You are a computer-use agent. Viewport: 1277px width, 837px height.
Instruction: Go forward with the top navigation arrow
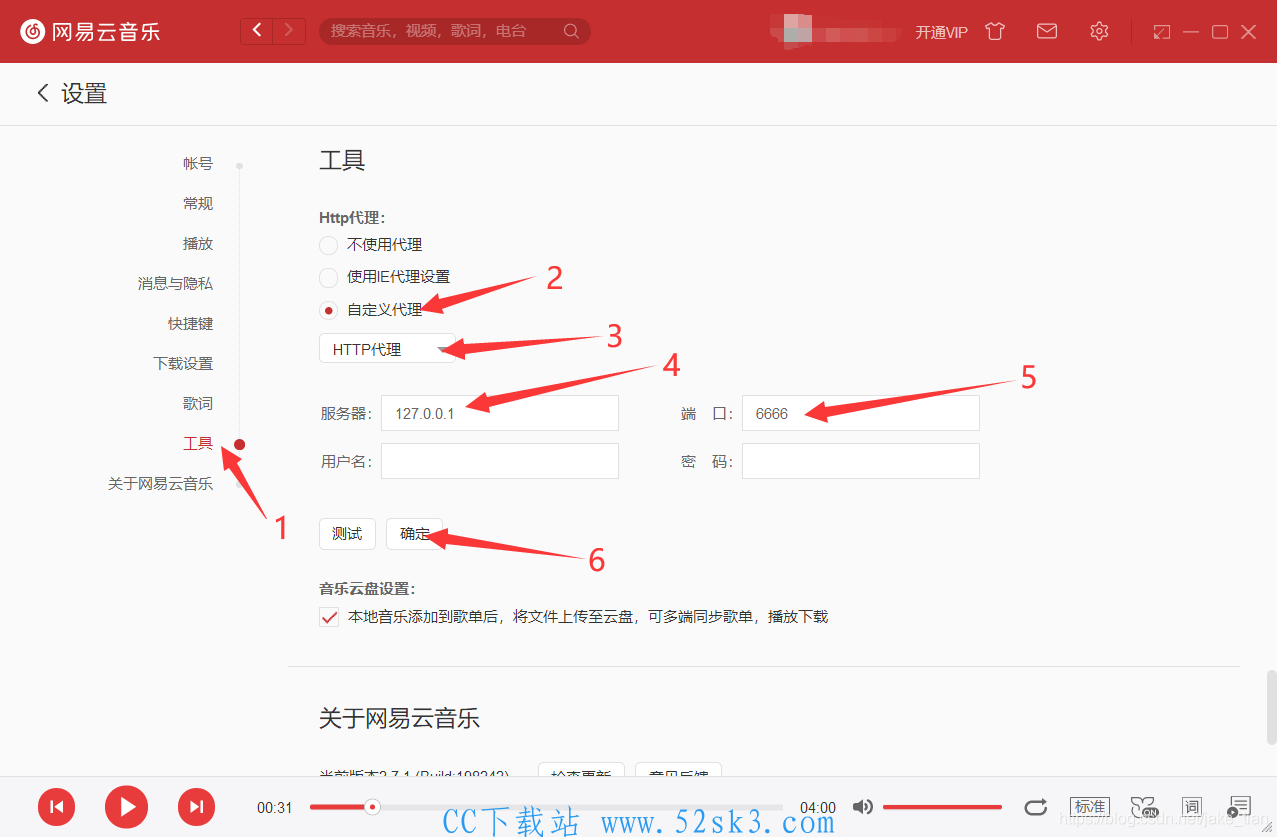[290, 31]
